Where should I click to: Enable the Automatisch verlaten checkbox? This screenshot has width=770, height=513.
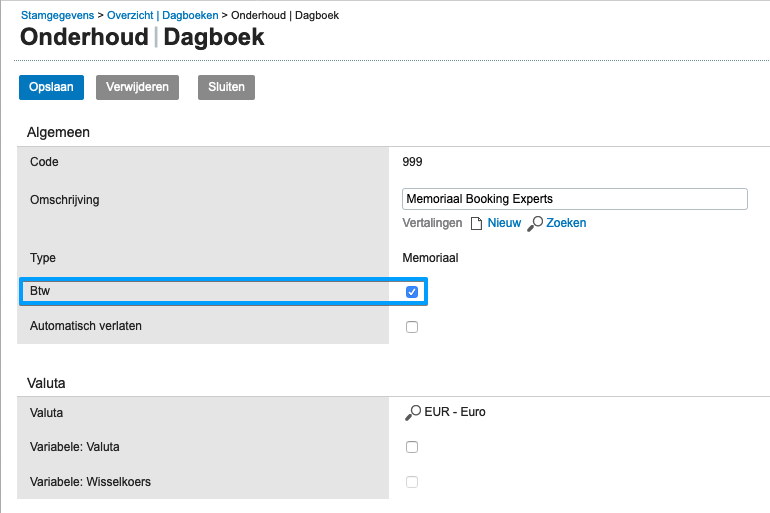coord(412,327)
